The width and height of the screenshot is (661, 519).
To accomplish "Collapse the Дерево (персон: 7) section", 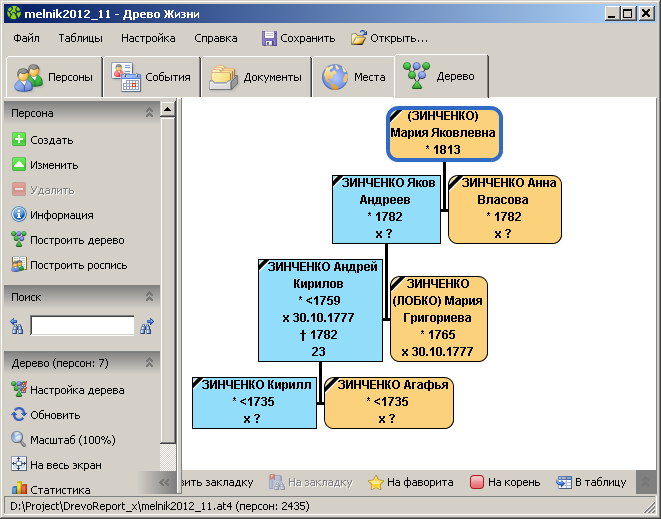I will 150,363.
